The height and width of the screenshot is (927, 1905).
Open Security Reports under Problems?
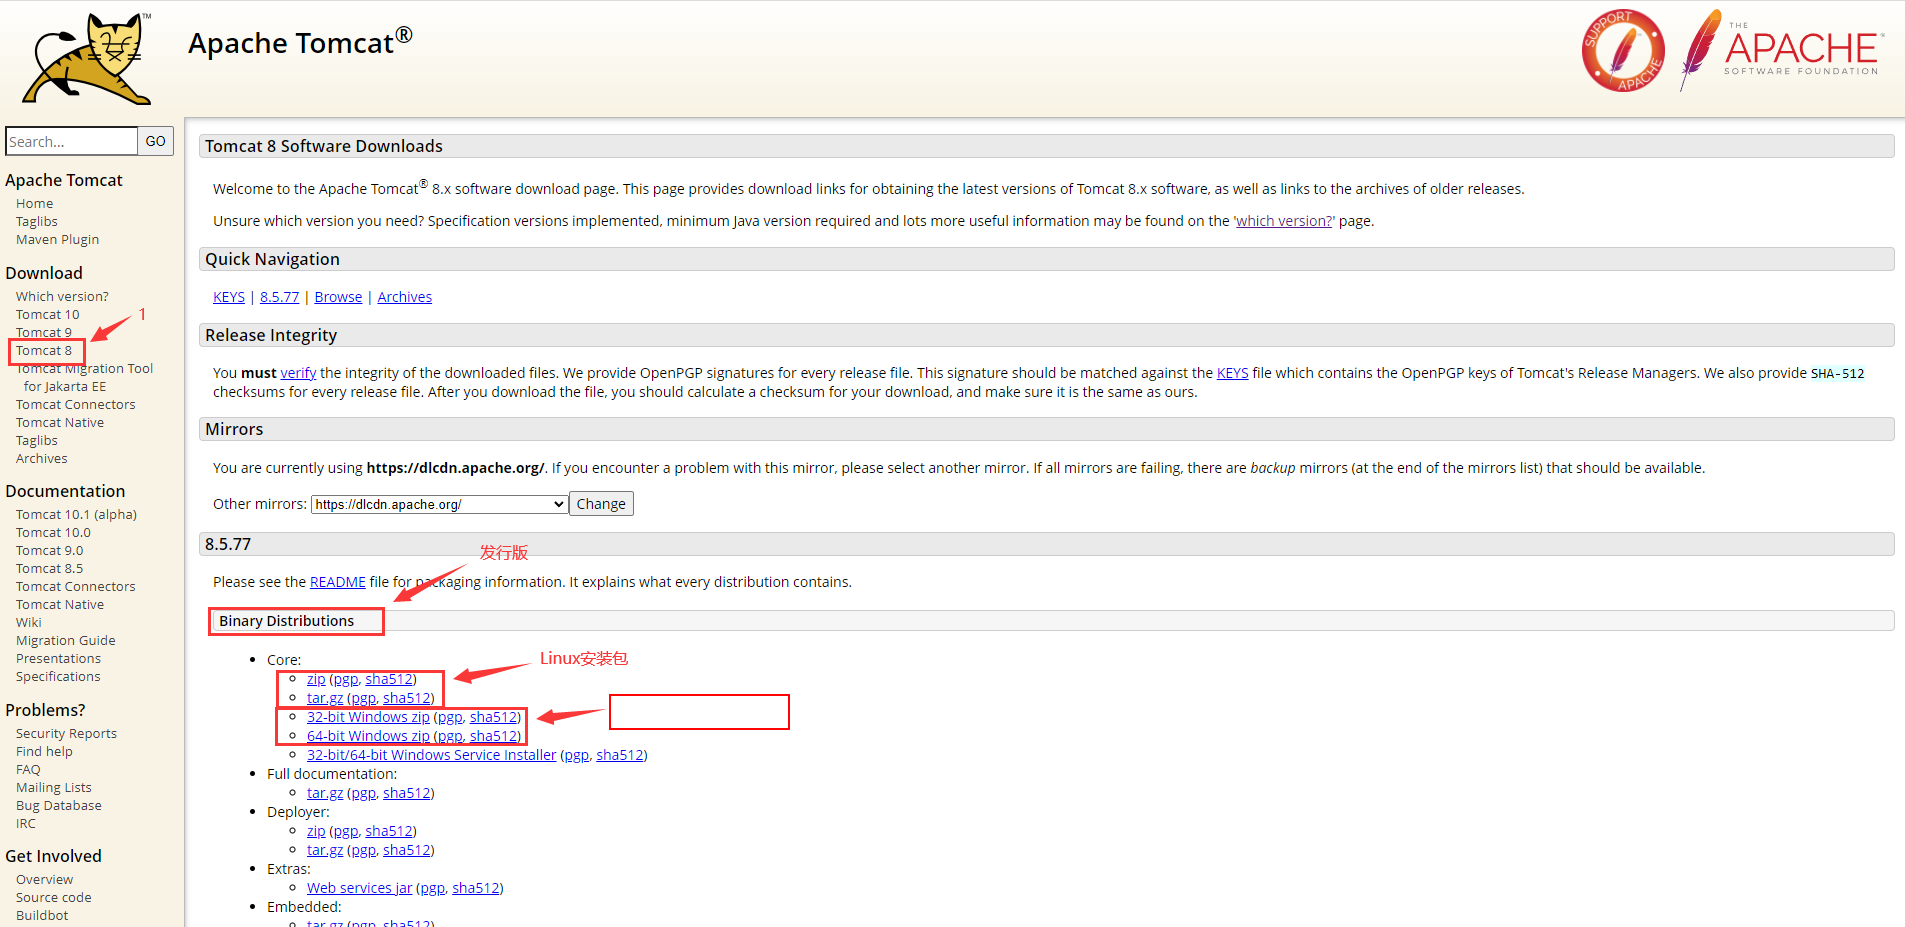pos(67,733)
